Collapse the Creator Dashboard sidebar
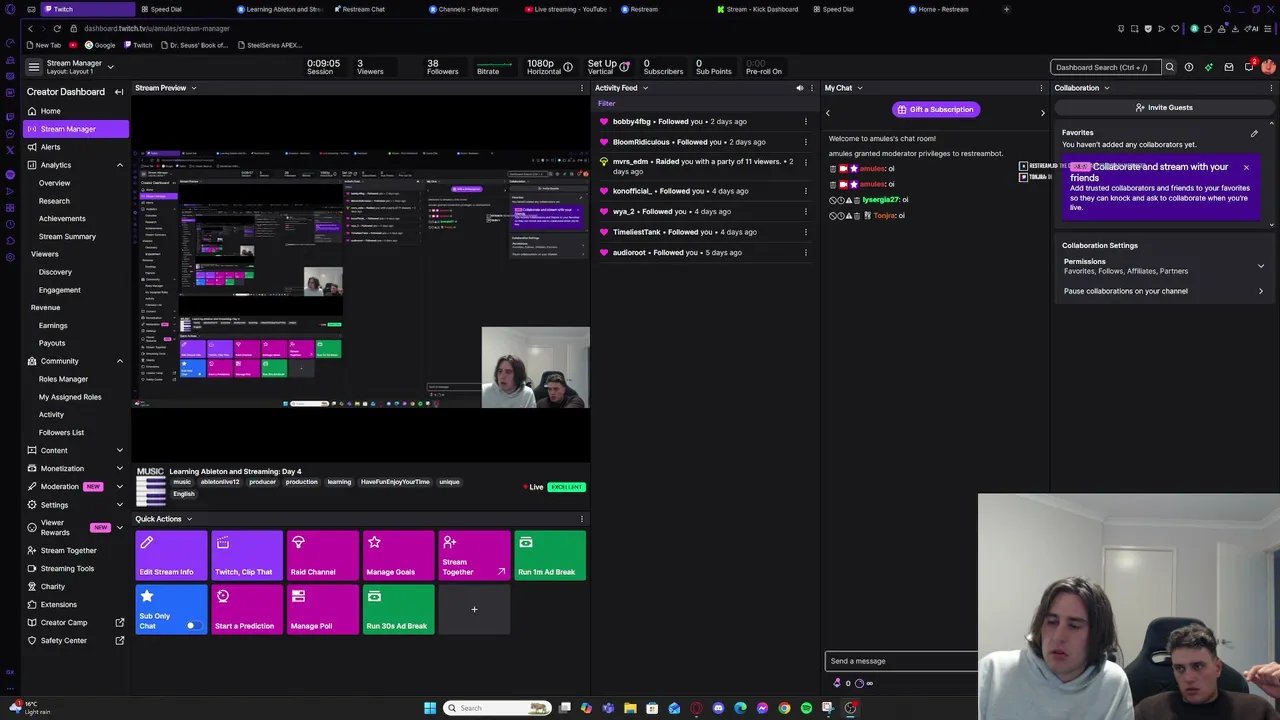The height and width of the screenshot is (720, 1280). 119,92
